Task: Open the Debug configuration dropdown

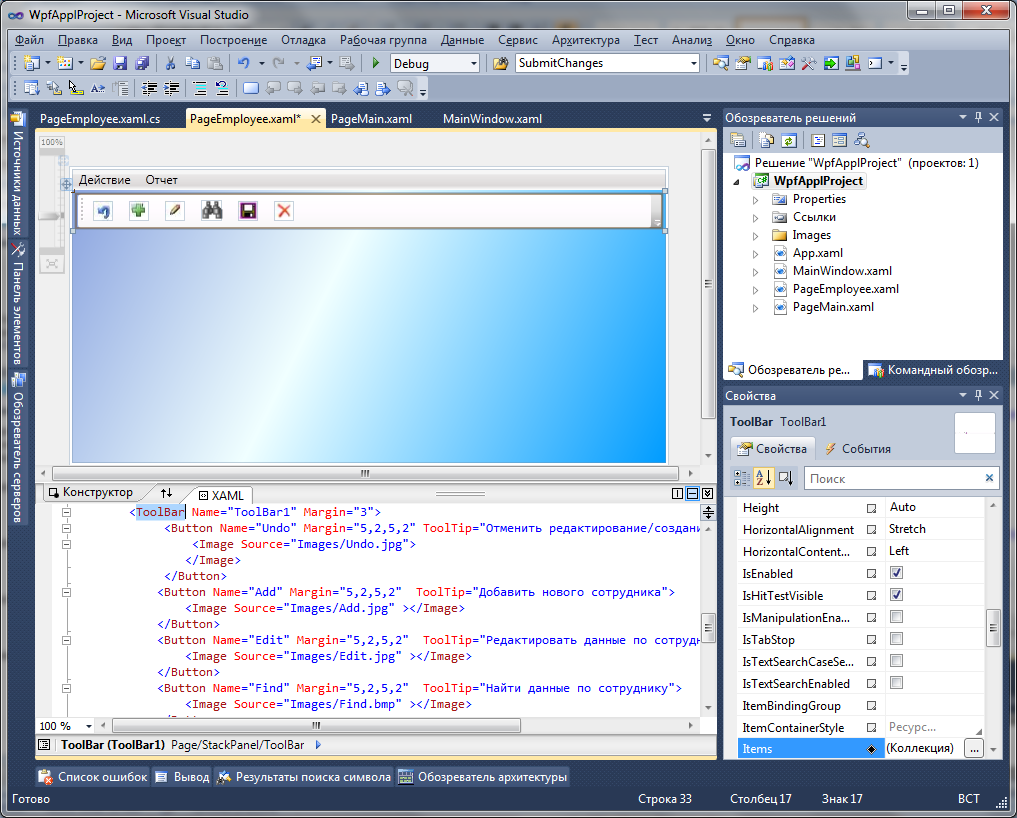Action: point(473,64)
